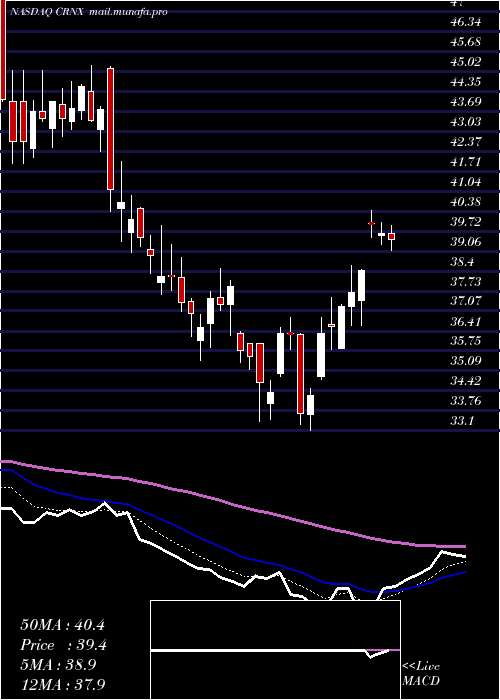Select the 35.09 price axis label
Screen dimensions: 500x700
click(x=467, y=361)
